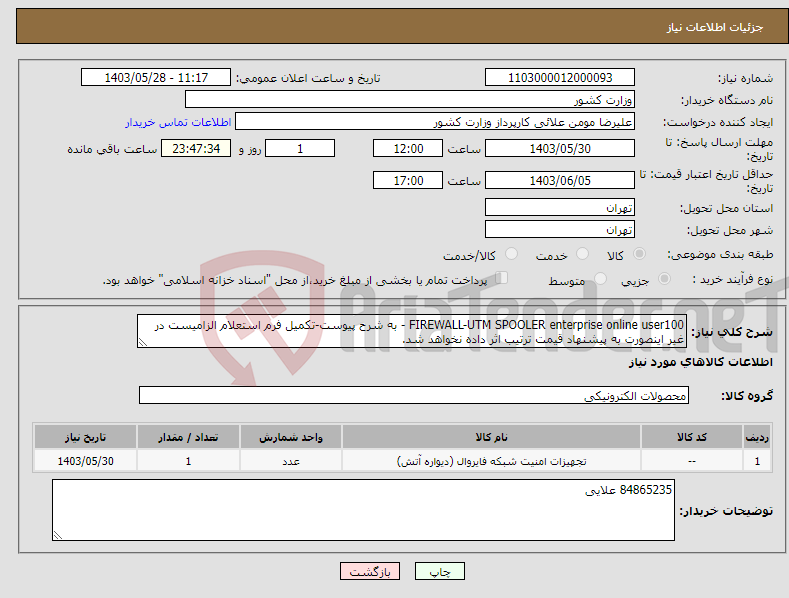Viewport: 789px width, 598px height.
Task: Toggle the Islamic treasury documents payment checkbox
Action: [502, 278]
